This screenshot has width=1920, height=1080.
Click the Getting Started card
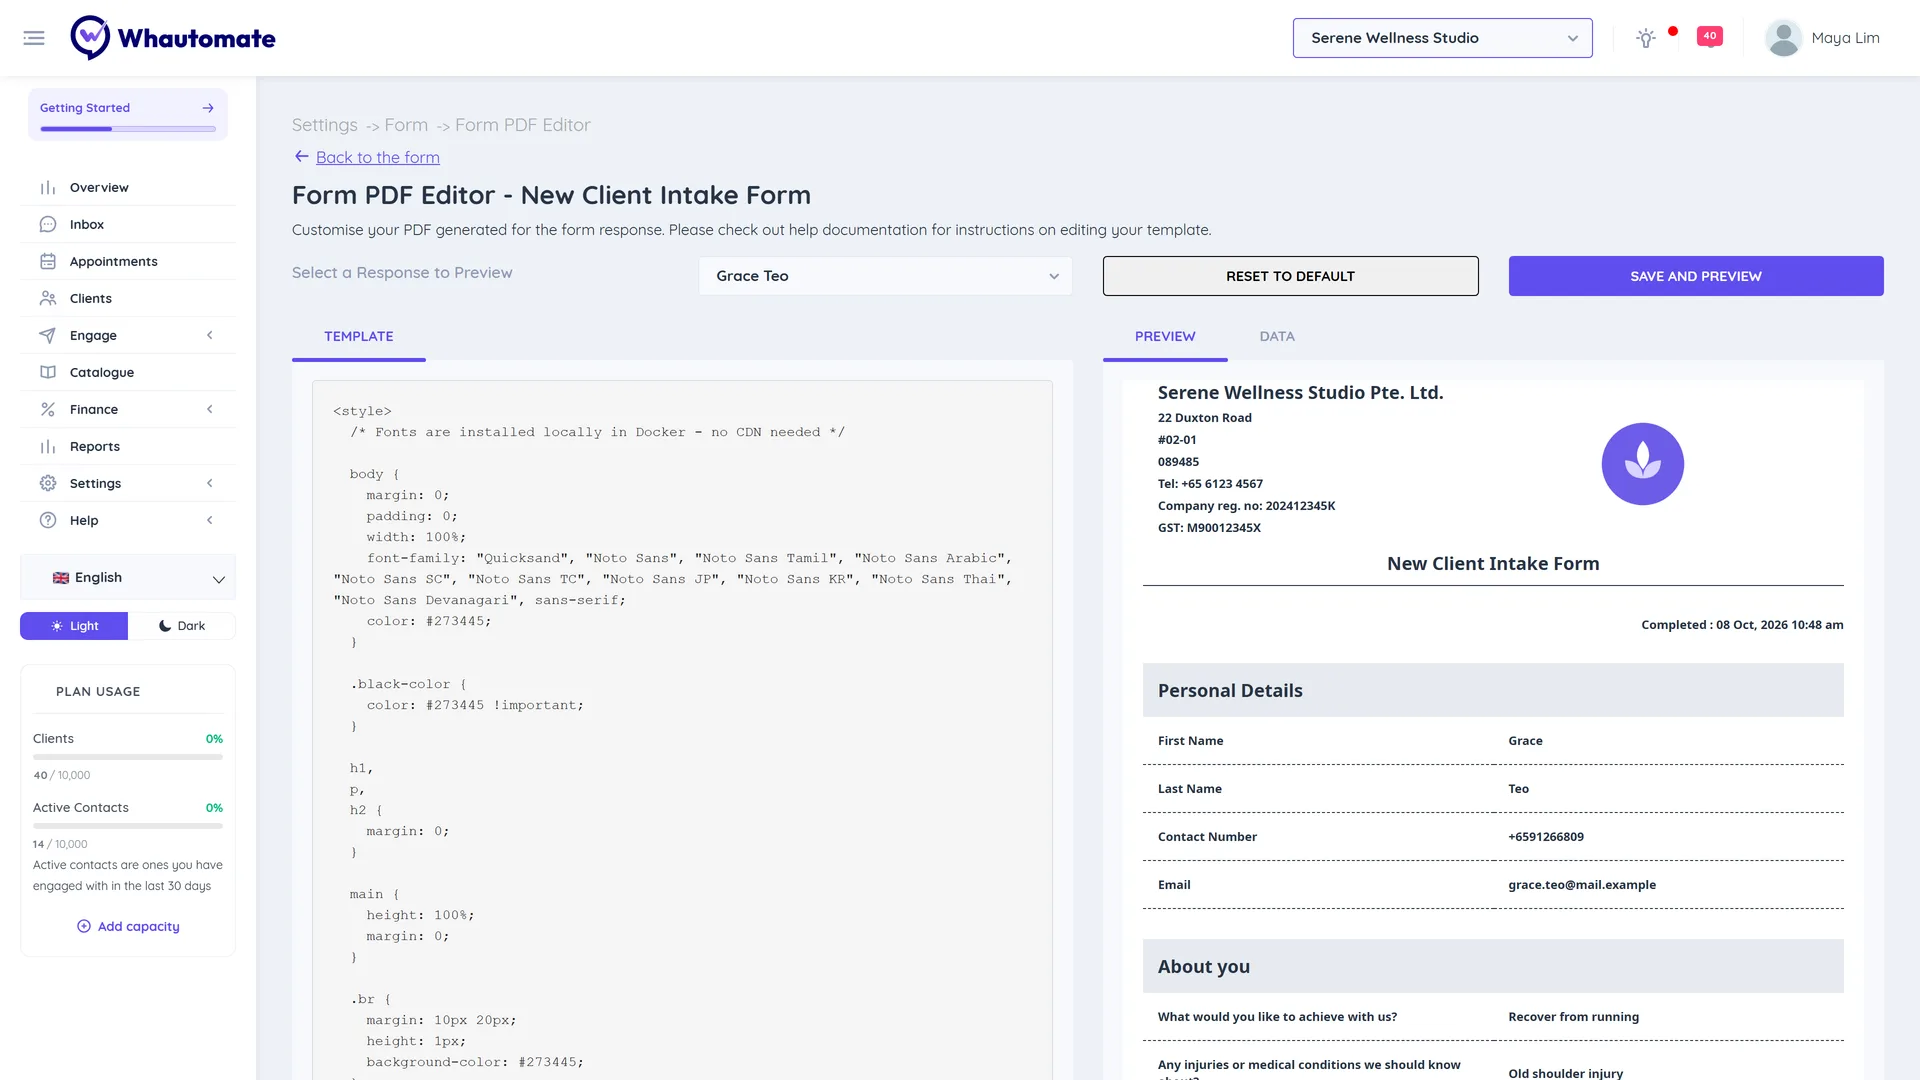tap(128, 114)
